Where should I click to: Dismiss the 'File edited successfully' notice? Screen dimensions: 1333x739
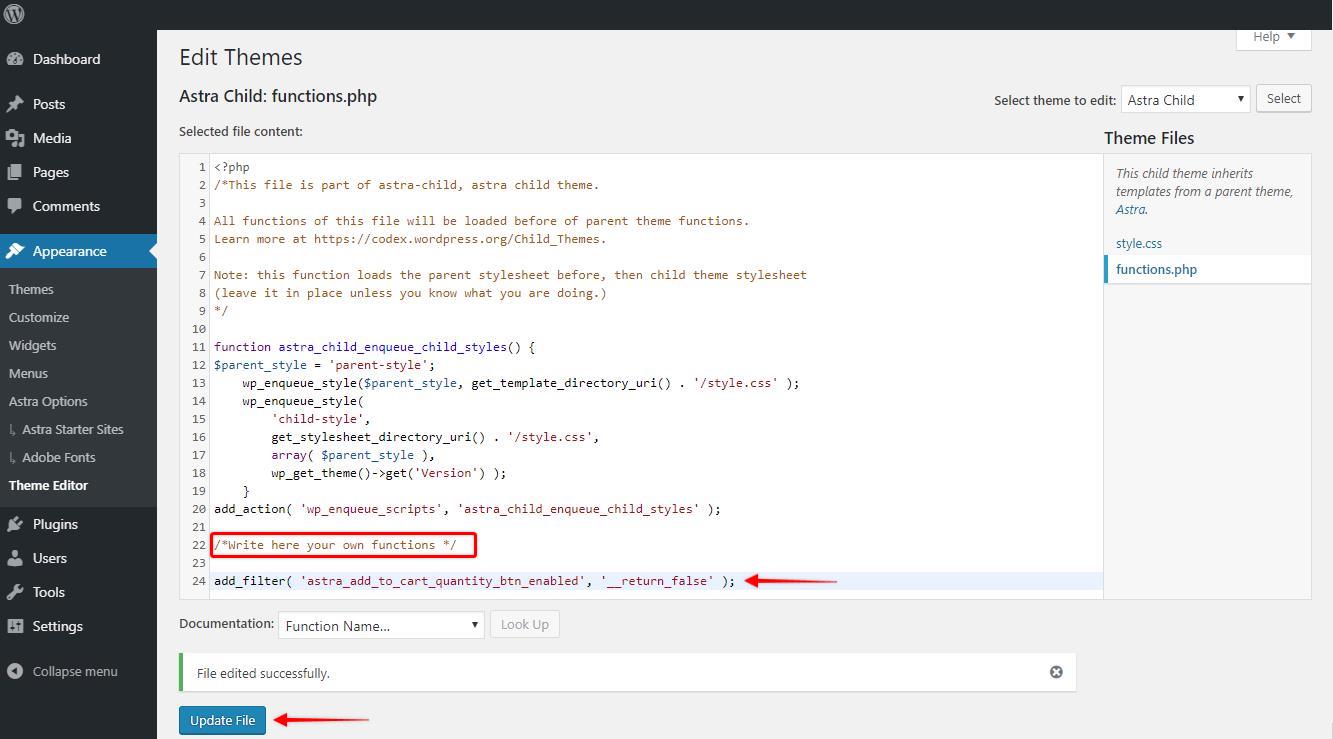click(x=1056, y=672)
